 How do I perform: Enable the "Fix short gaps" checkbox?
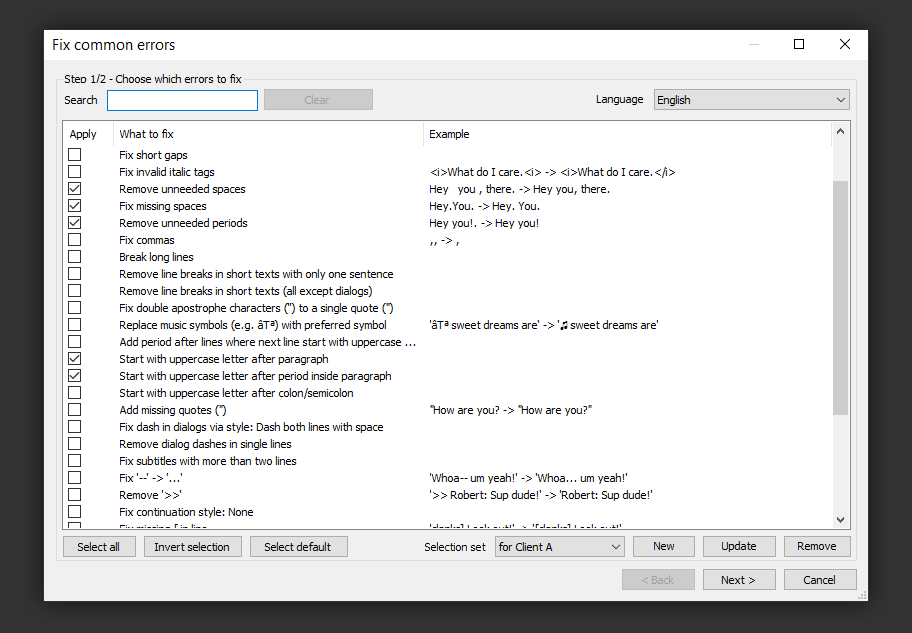pos(74,154)
